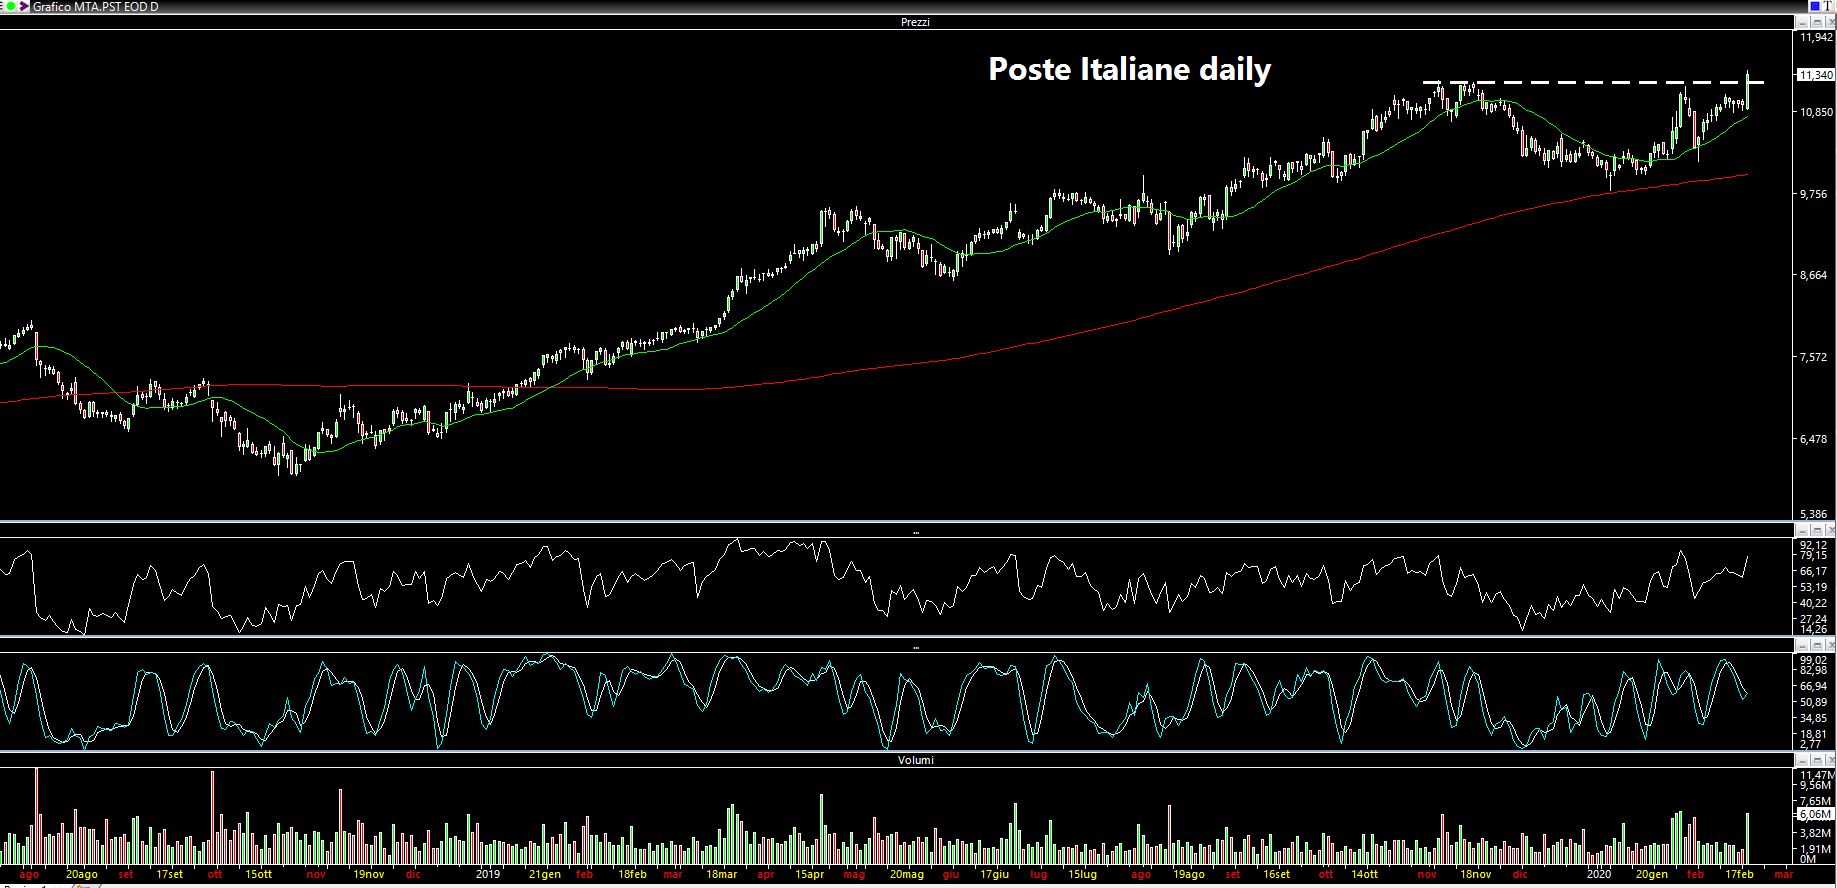
Task: Close the Volumi panel
Action: pyautogui.click(x=1829, y=760)
